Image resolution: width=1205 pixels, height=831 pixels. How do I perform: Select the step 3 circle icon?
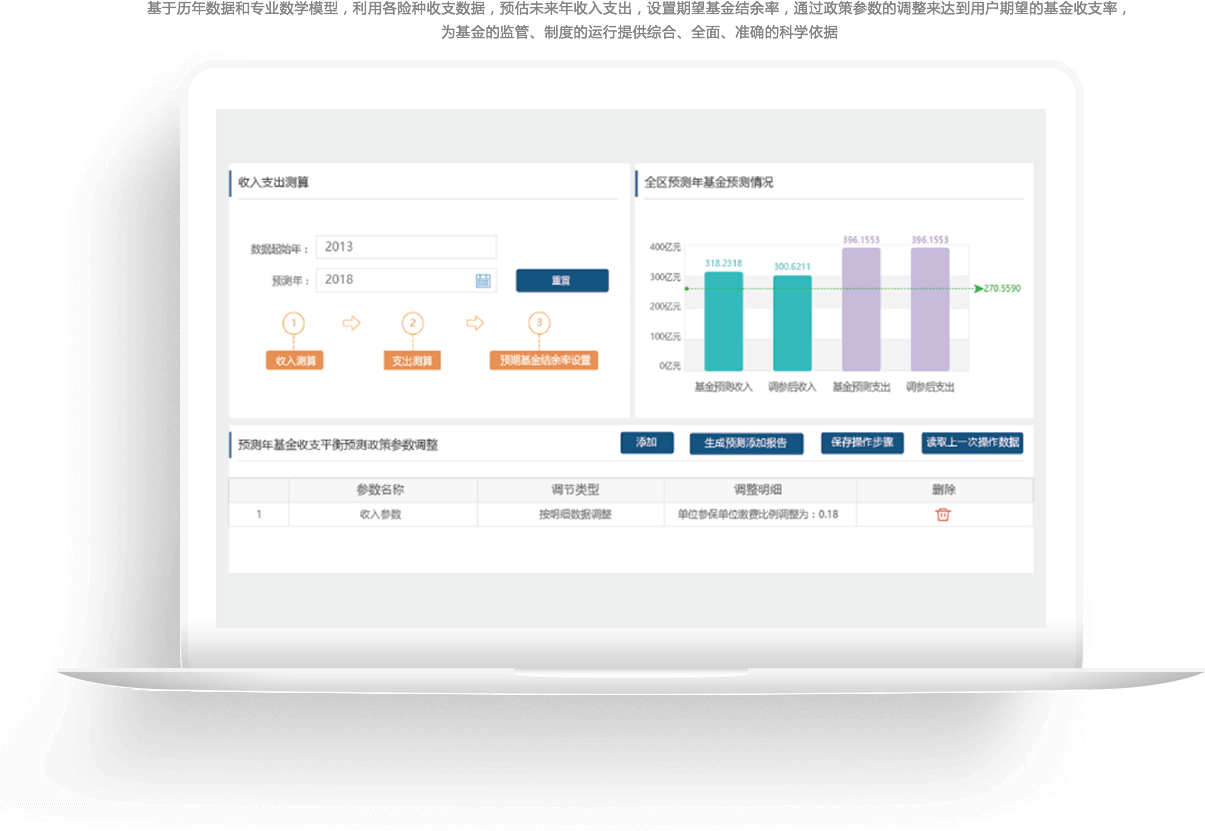click(539, 323)
